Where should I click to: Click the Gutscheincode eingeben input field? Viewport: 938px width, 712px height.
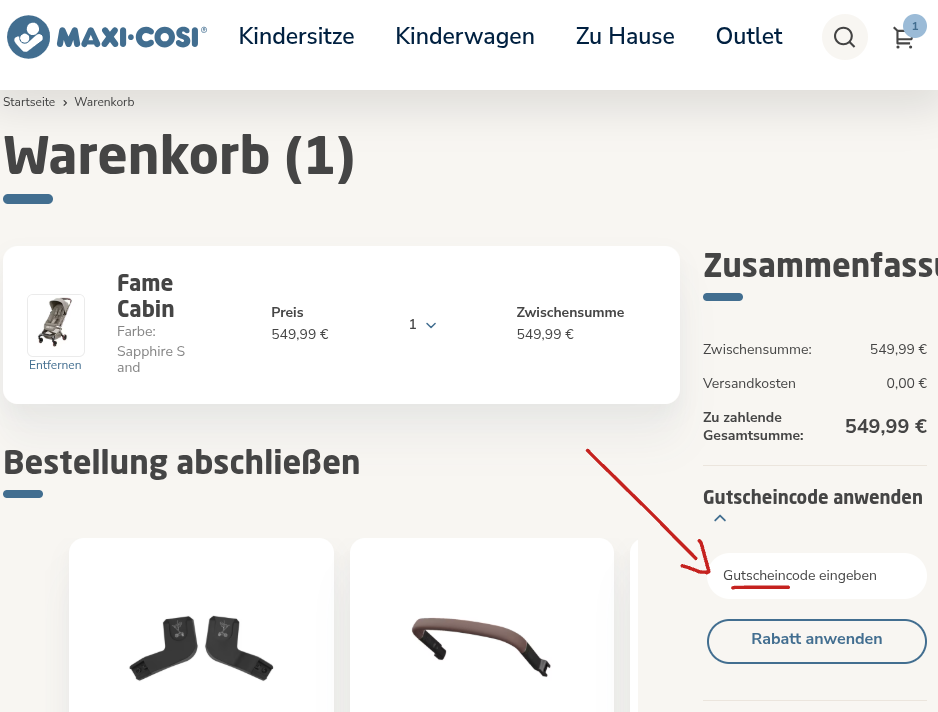(x=816, y=575)
